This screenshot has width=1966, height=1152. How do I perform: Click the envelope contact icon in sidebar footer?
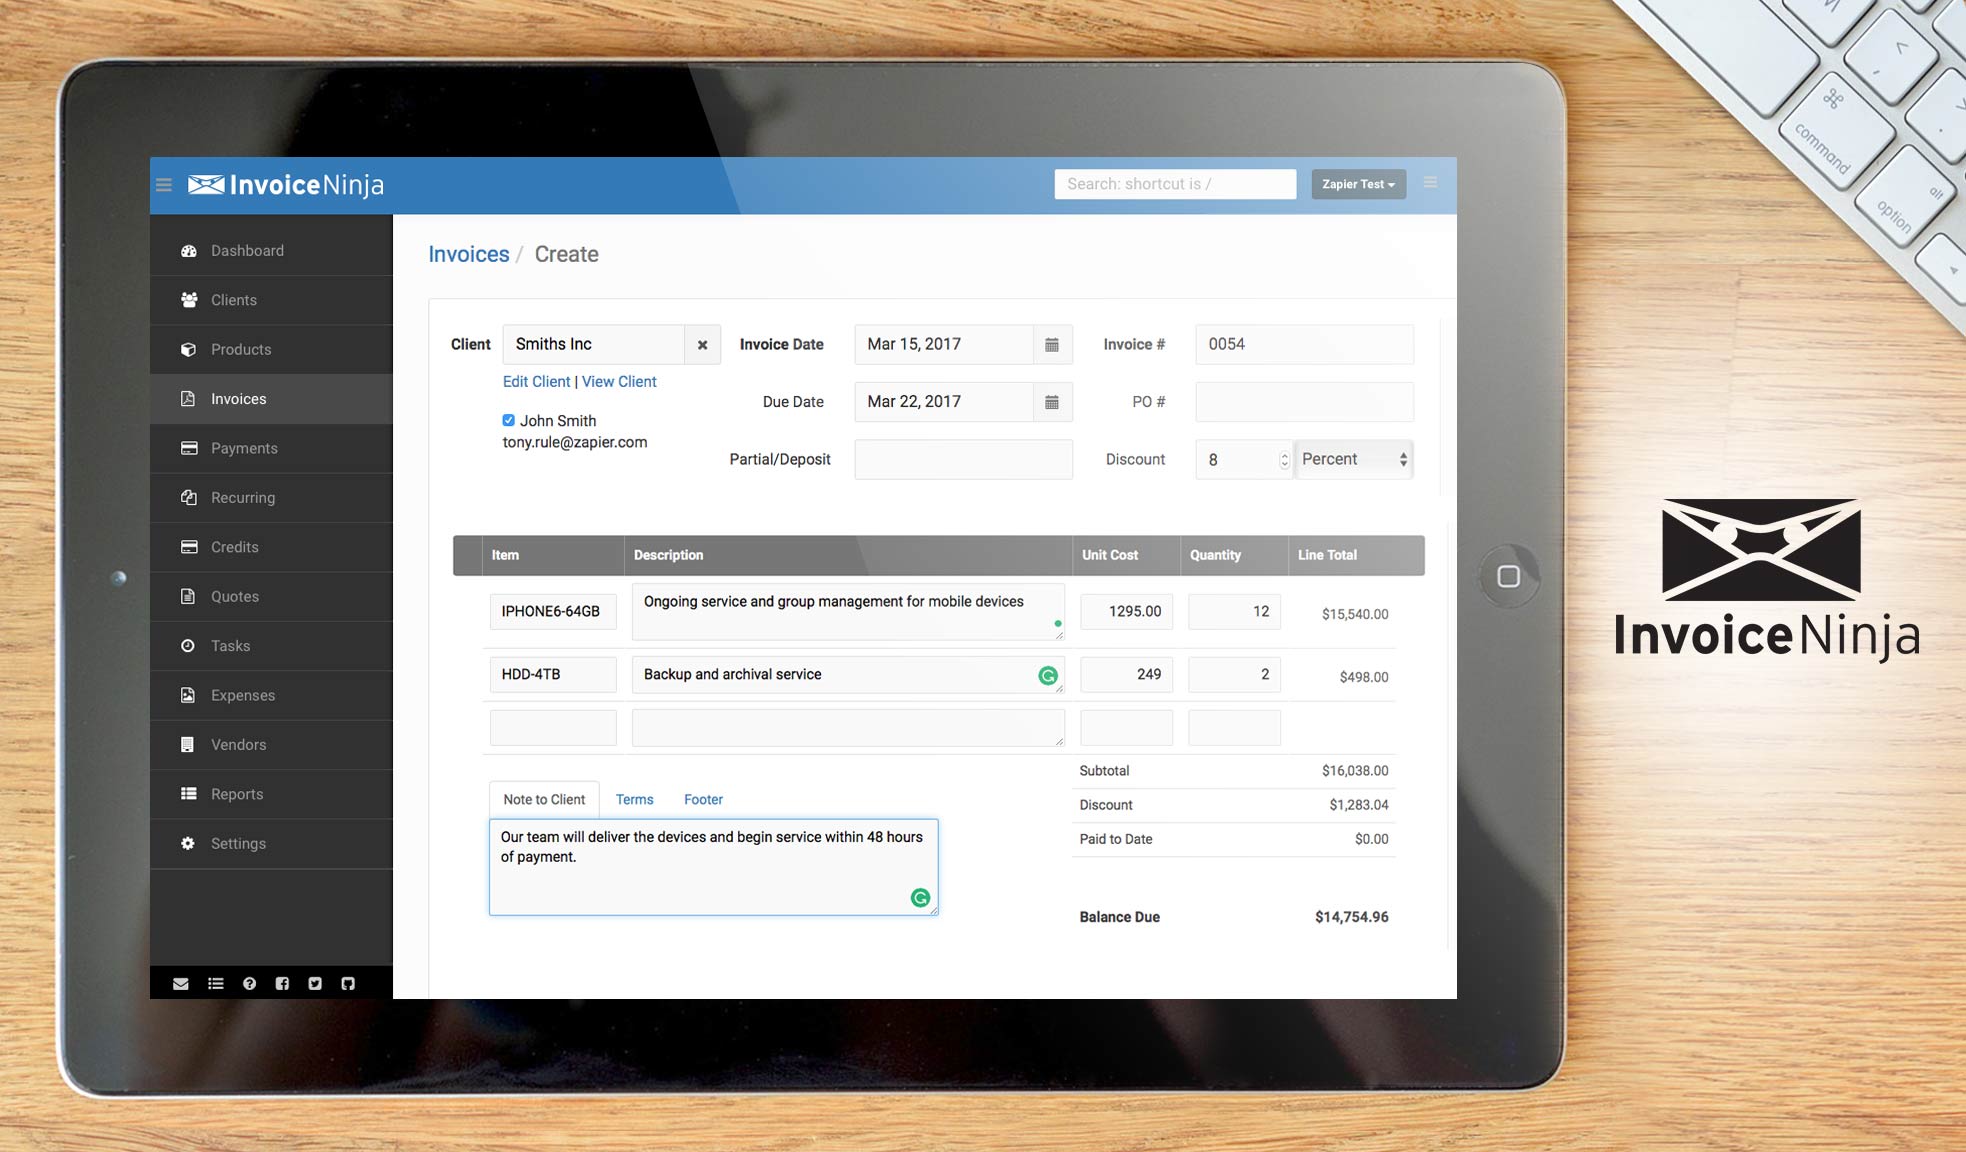tap(181, 984)
